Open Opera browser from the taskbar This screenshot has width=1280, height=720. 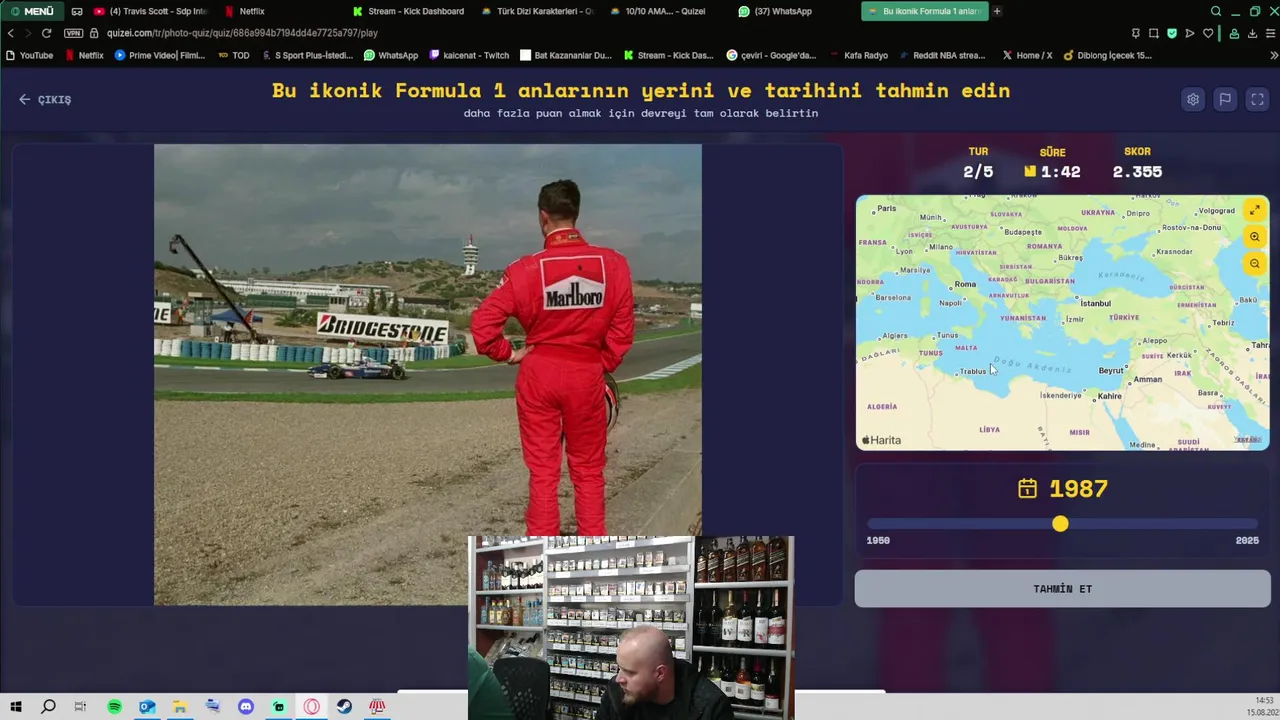tap(312, 706)
